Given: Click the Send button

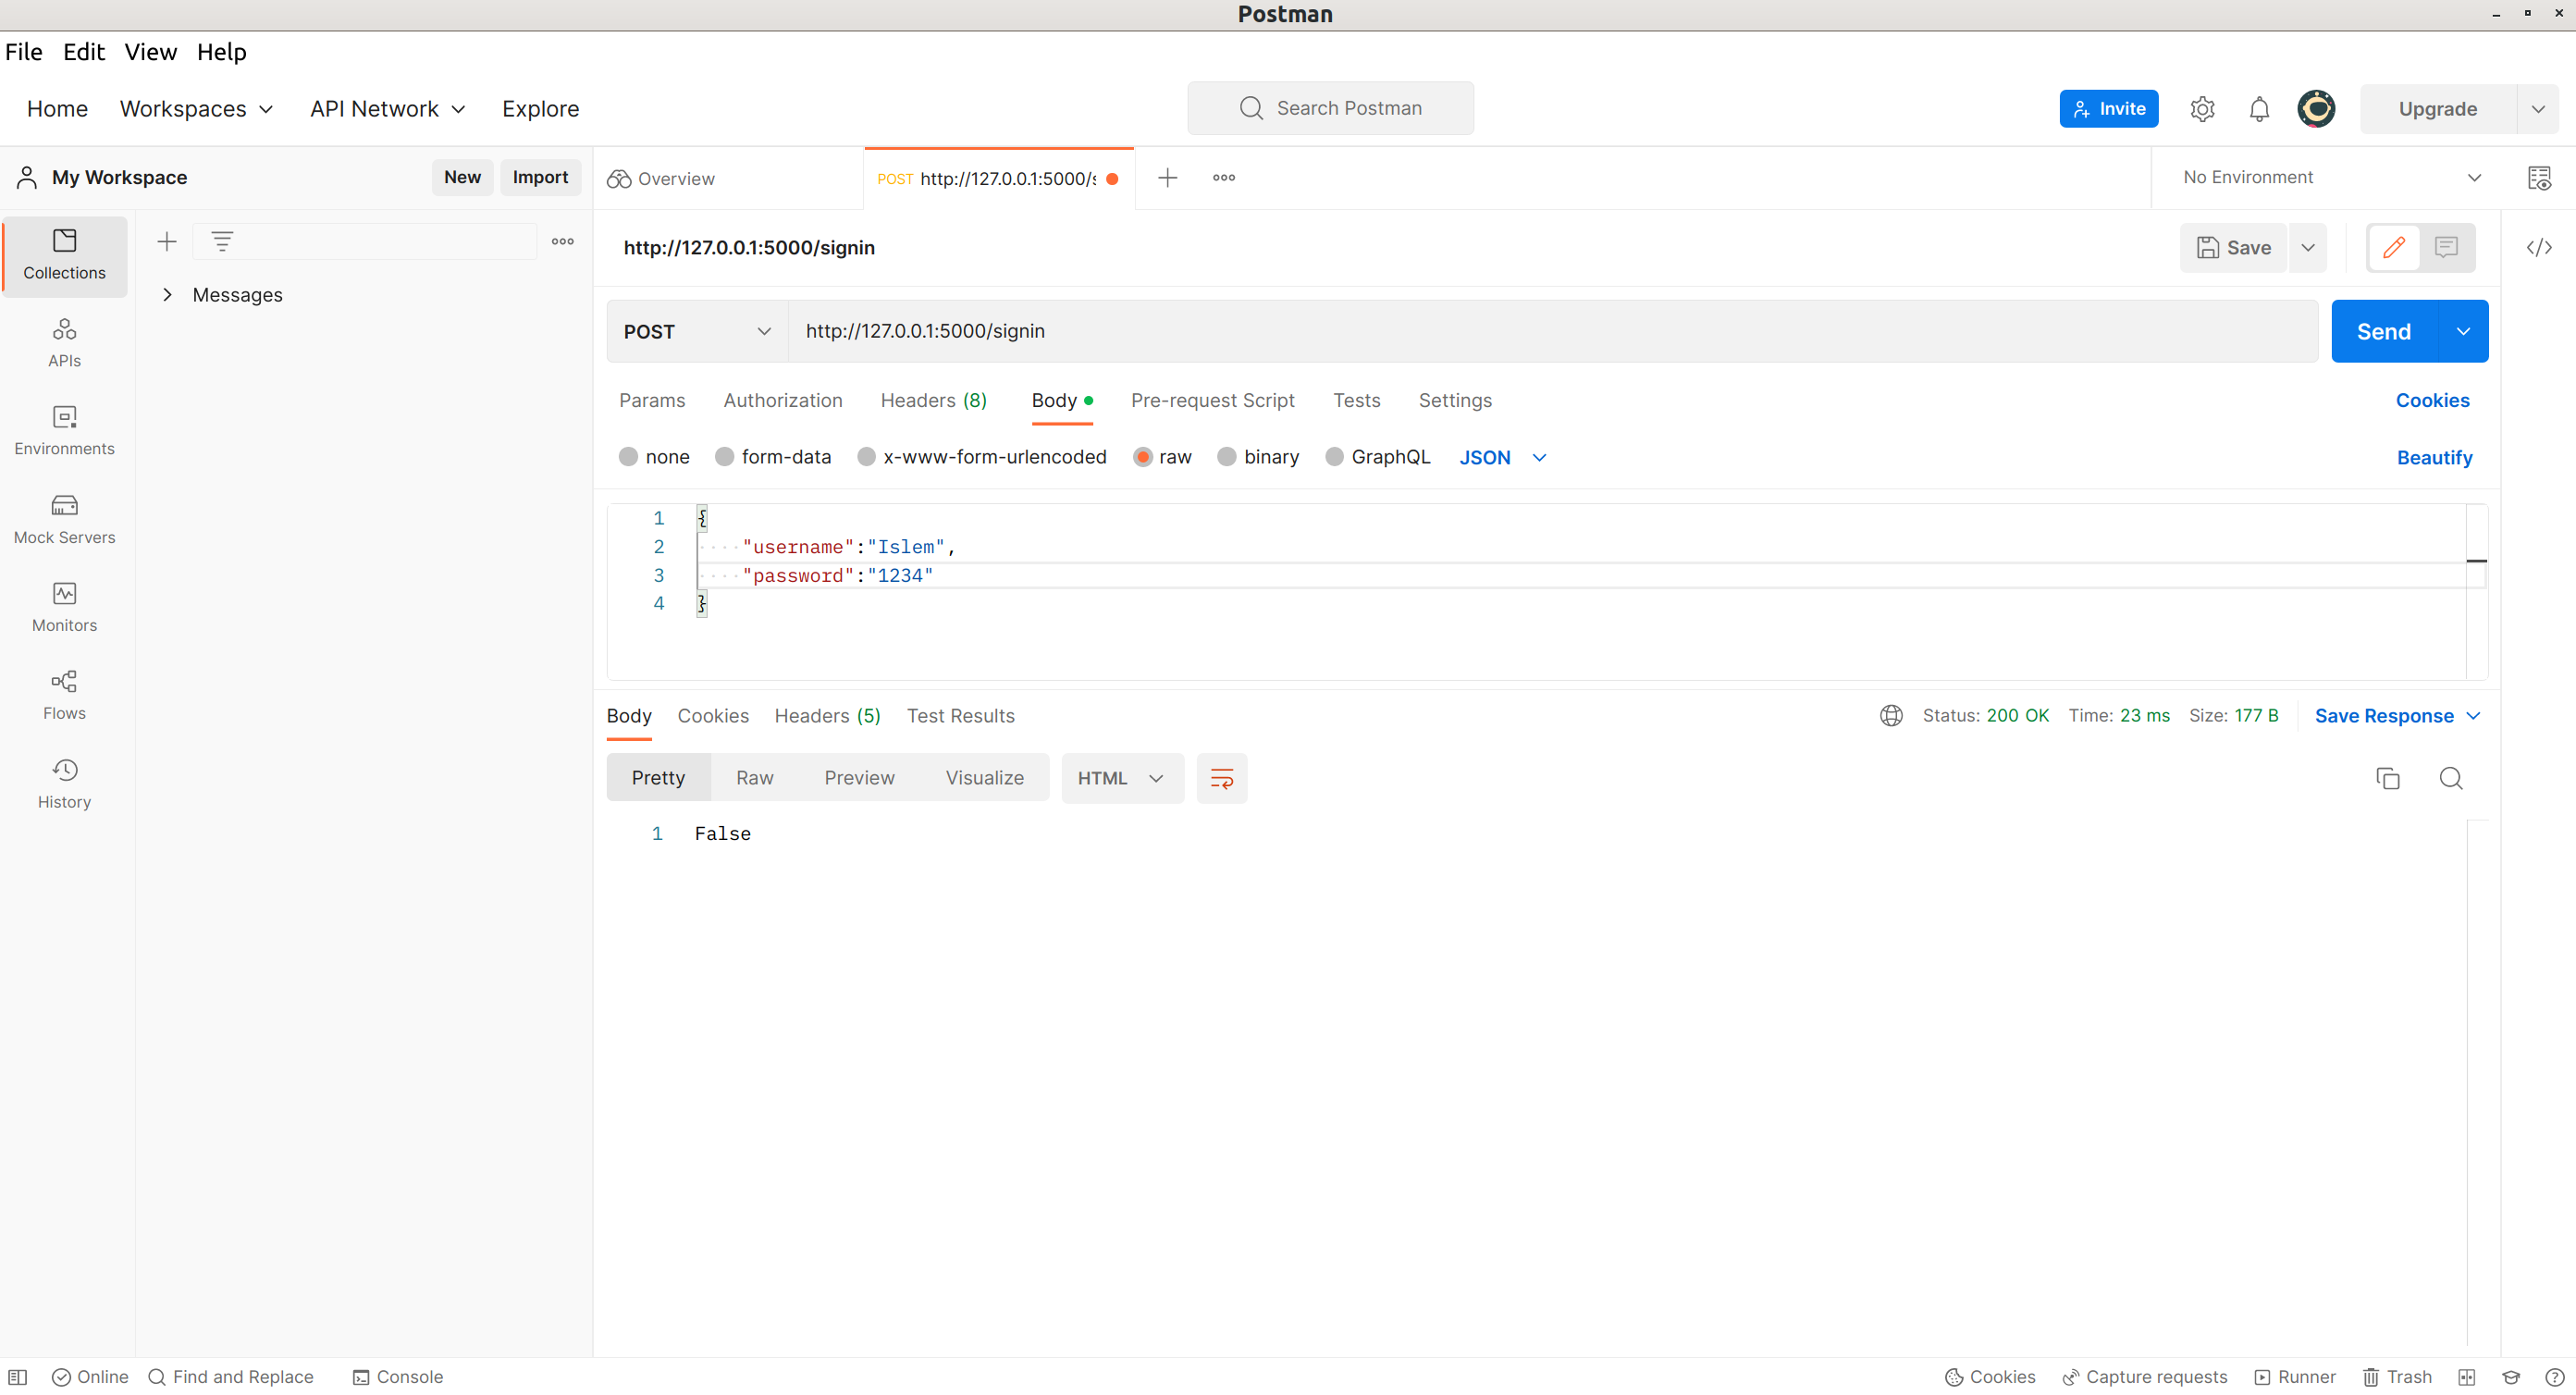Looking at the screenshot, I should coord(2383,331).
